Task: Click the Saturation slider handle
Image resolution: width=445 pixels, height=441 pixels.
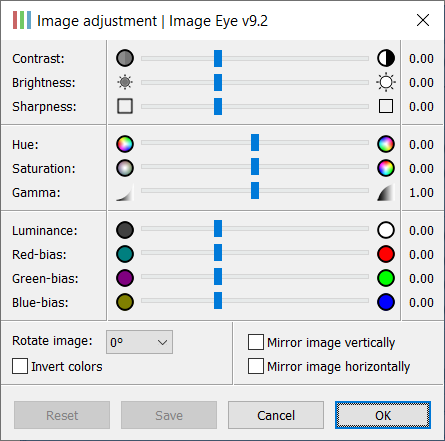Action: (255, 166)
